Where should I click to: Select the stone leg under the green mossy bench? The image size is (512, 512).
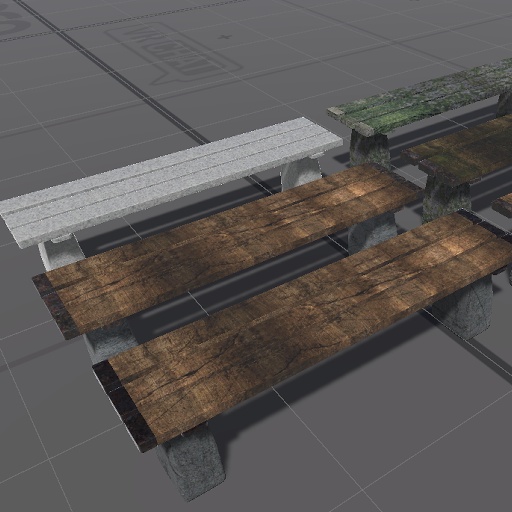[370, 149]
